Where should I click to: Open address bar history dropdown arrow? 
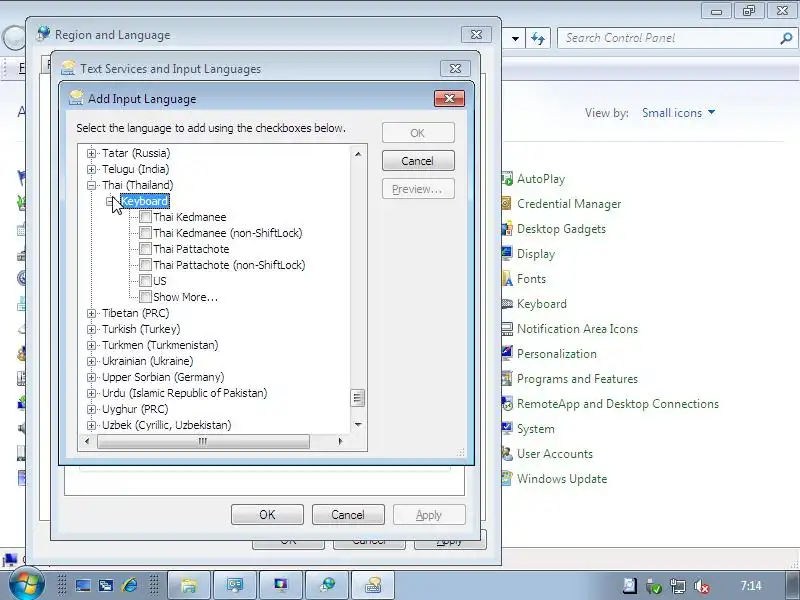pos(515,39)
